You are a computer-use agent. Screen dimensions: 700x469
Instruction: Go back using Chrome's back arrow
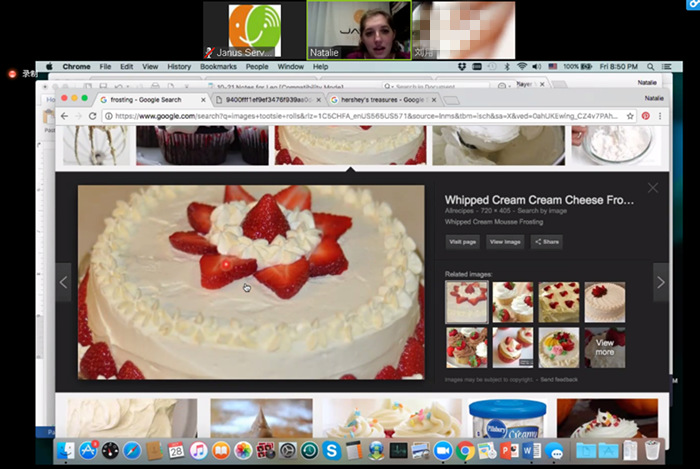tap(64, 116)
